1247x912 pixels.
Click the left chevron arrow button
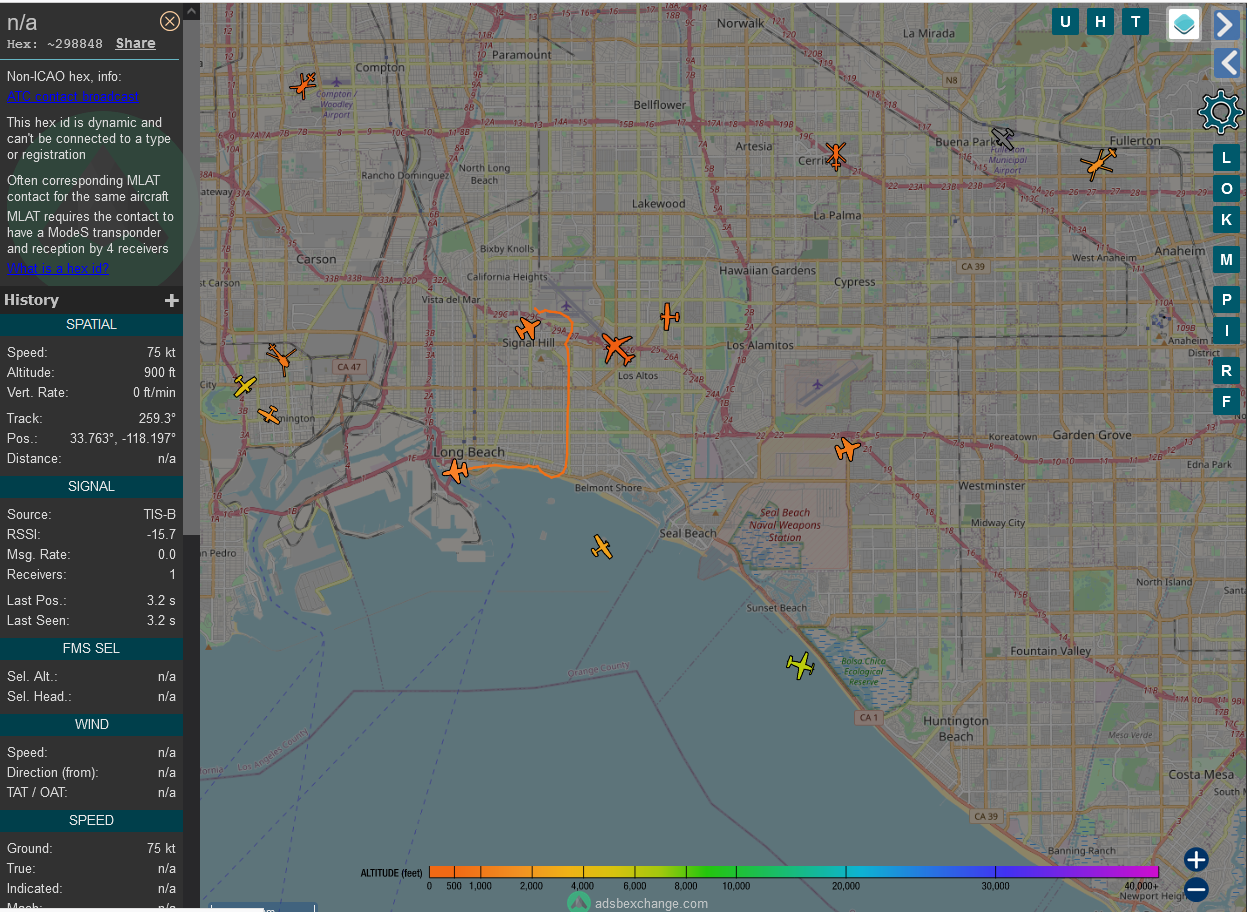coord(1227,64)
